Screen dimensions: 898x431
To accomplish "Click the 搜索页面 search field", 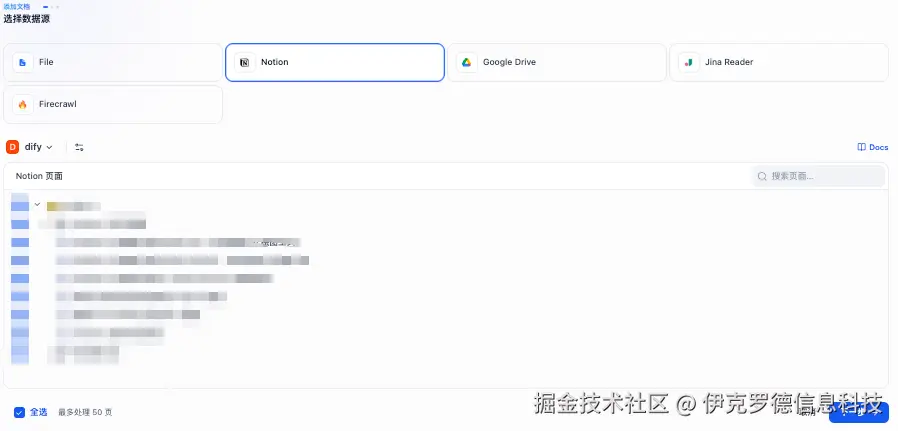I will (818, 176).
